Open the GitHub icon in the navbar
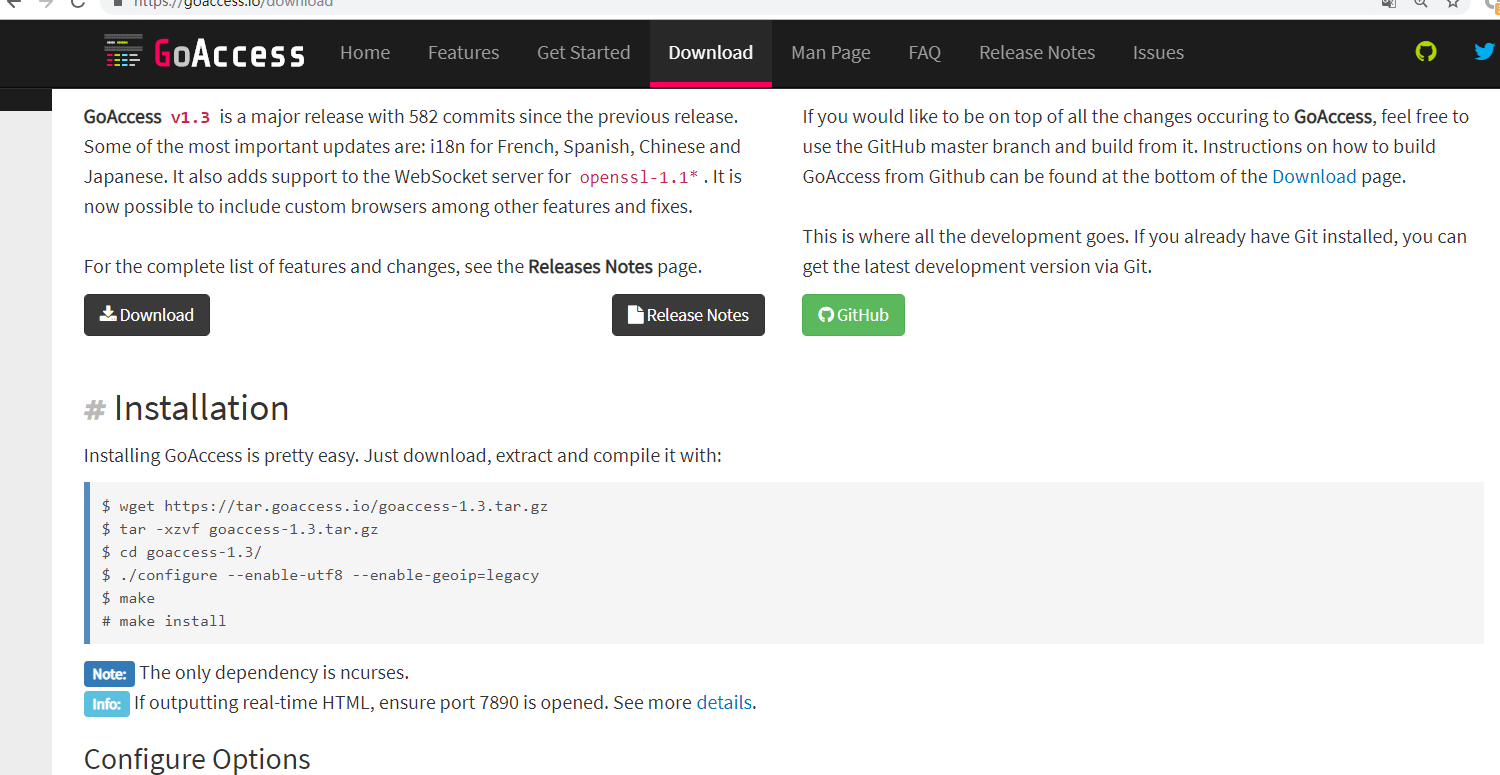The image size is (1500, 775). 1426,51
